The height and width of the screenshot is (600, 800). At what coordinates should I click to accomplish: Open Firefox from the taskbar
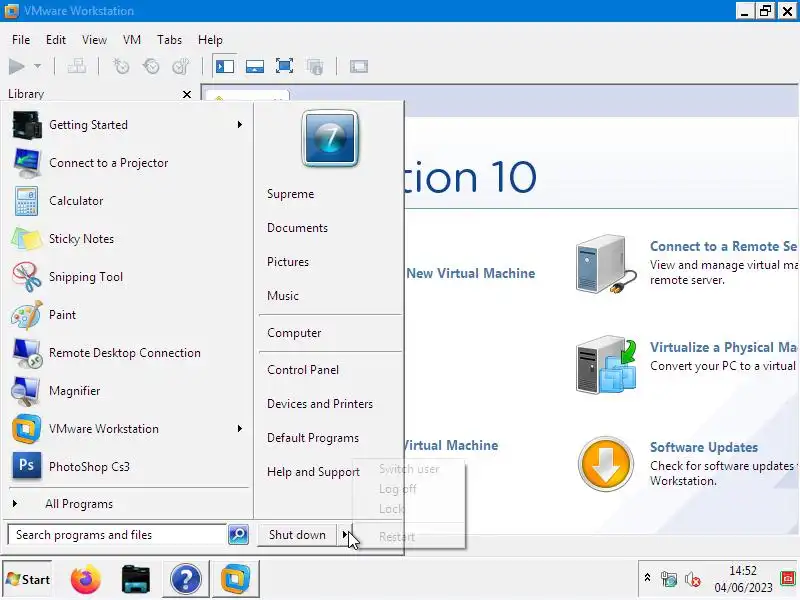click(85, 579)
